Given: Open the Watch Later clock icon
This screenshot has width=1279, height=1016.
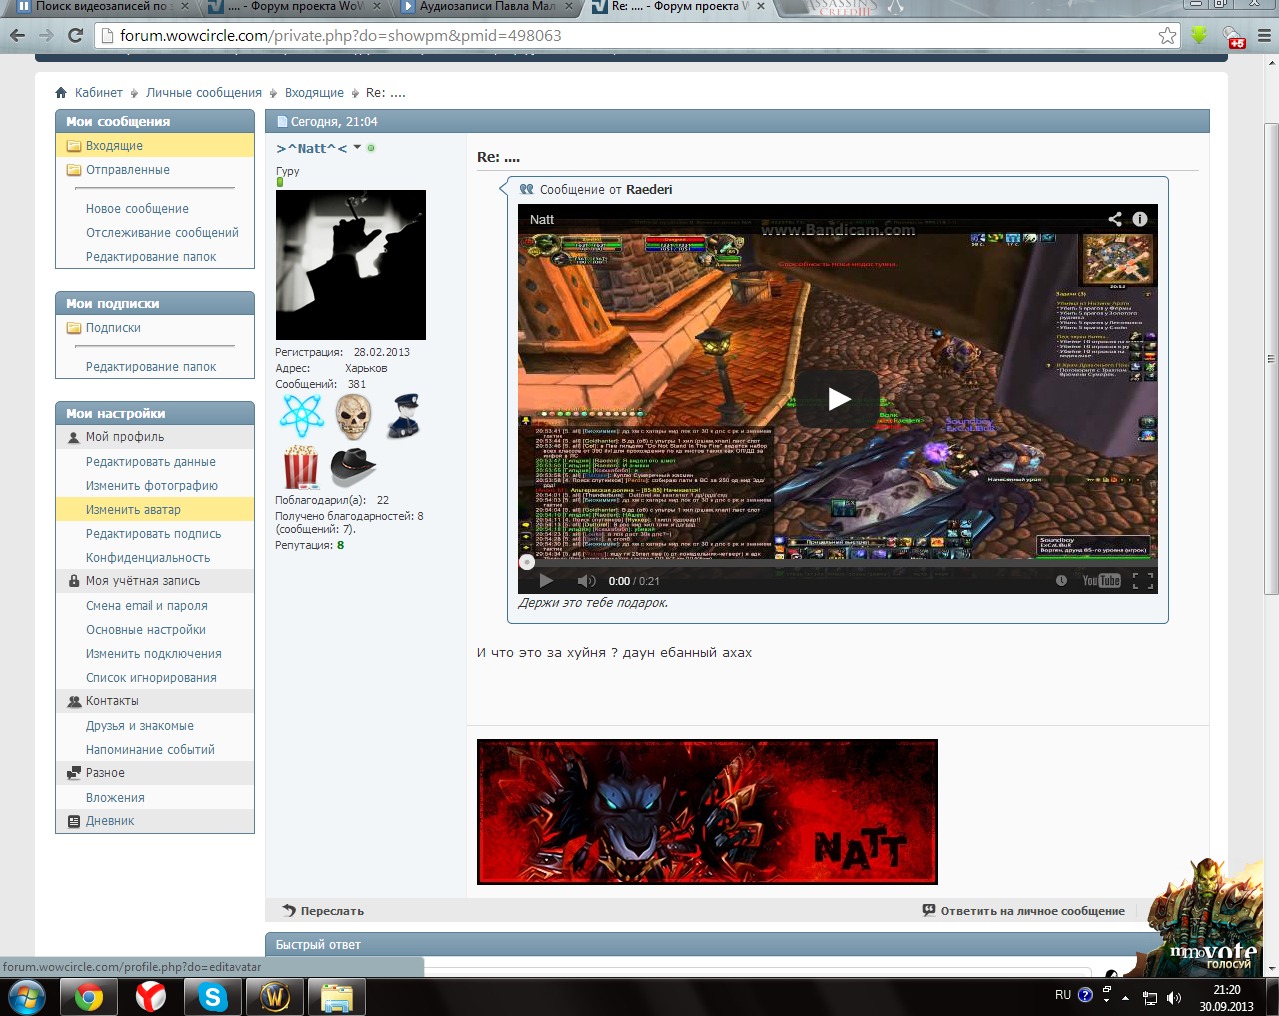Looking at the screenshot, I should click(1061, 580).
